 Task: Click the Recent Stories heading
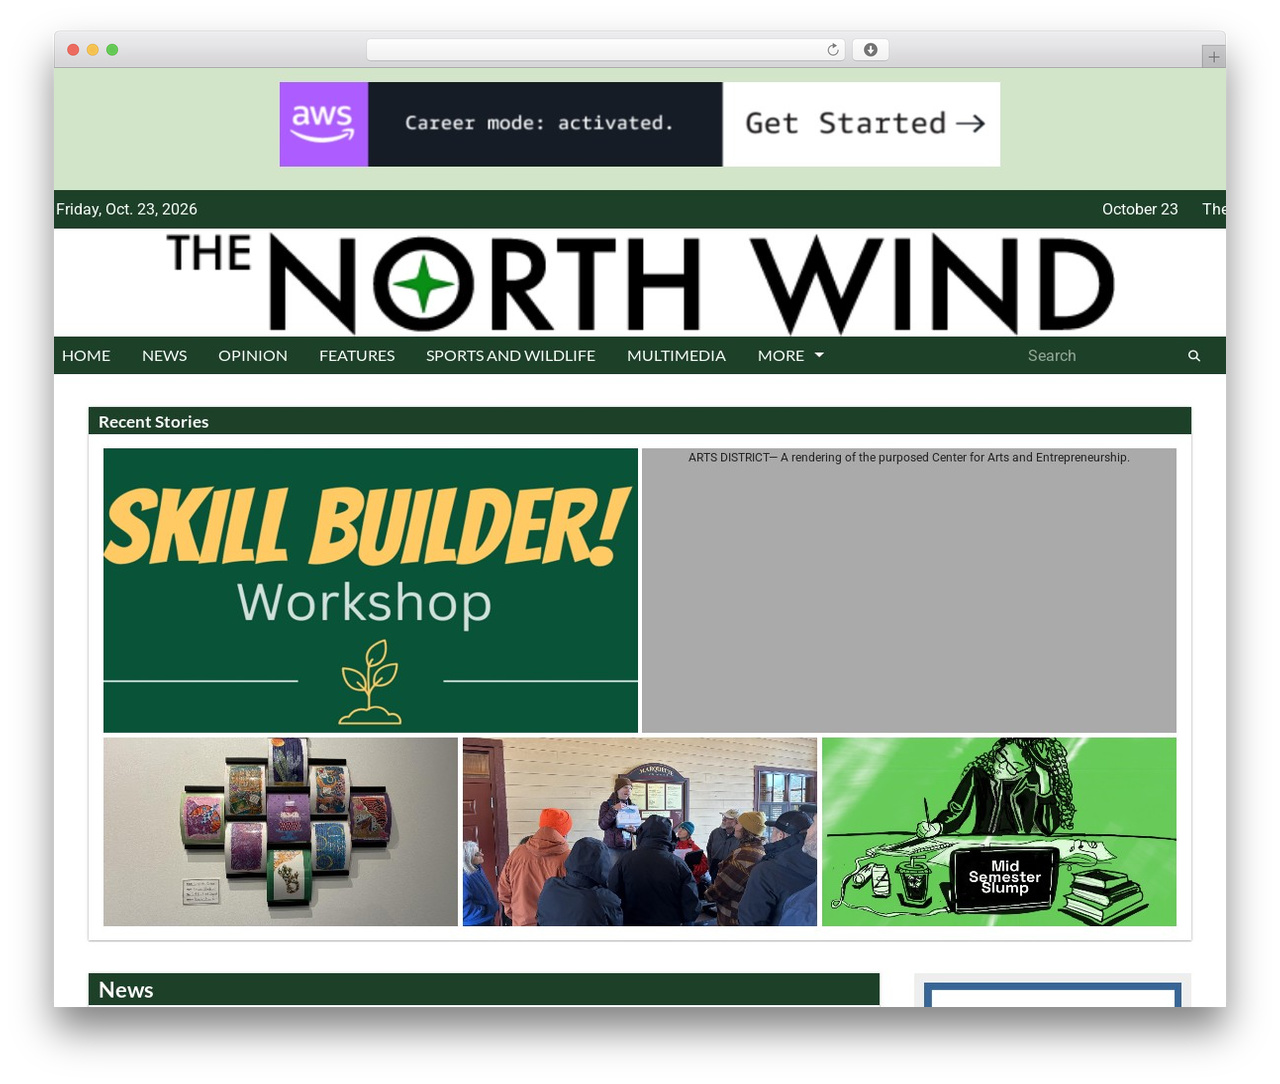(x=153, y=422)
